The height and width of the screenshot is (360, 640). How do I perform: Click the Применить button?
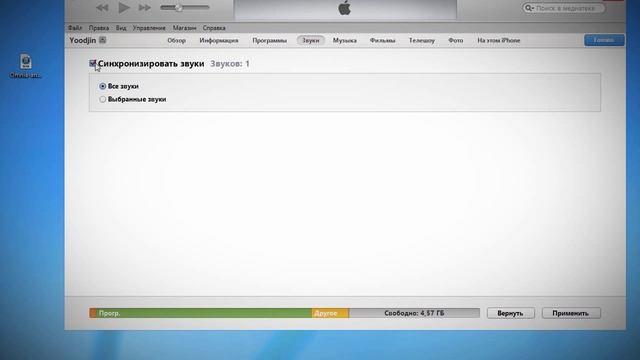(x=571, y=313)
